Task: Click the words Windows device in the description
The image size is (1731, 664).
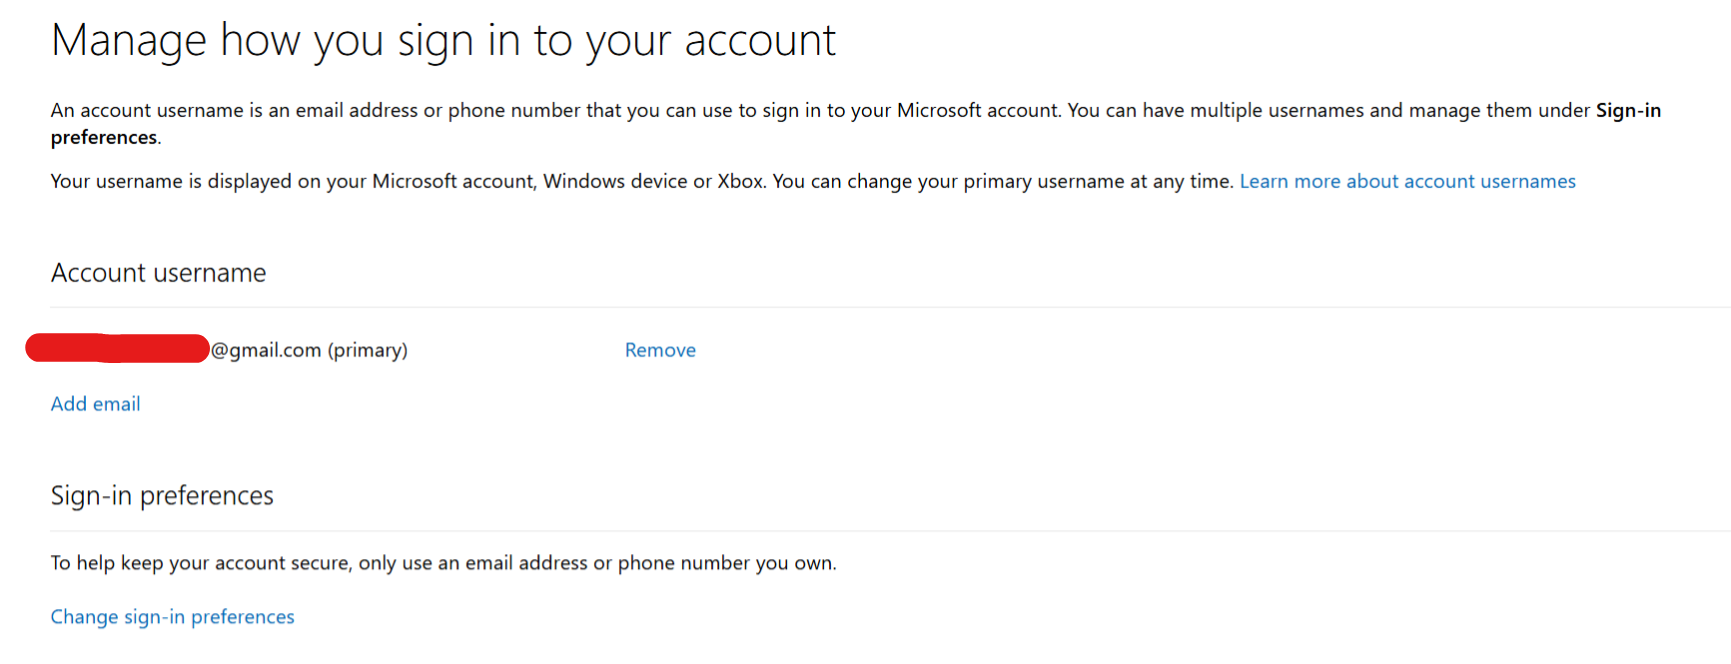Action: pos(615,181)
